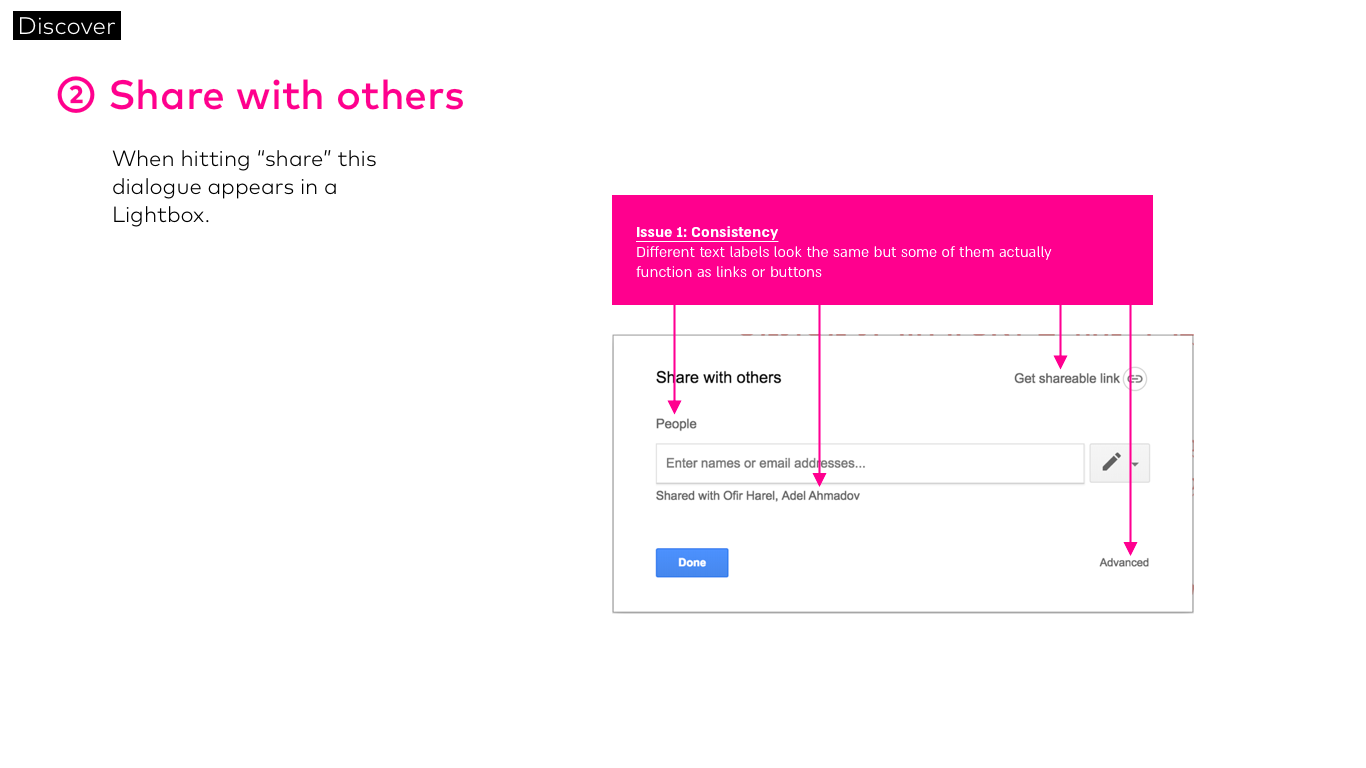The image size is (1366, 768).
Task: Focus the Enter names or email addresses field
Action: coord(869,463)
